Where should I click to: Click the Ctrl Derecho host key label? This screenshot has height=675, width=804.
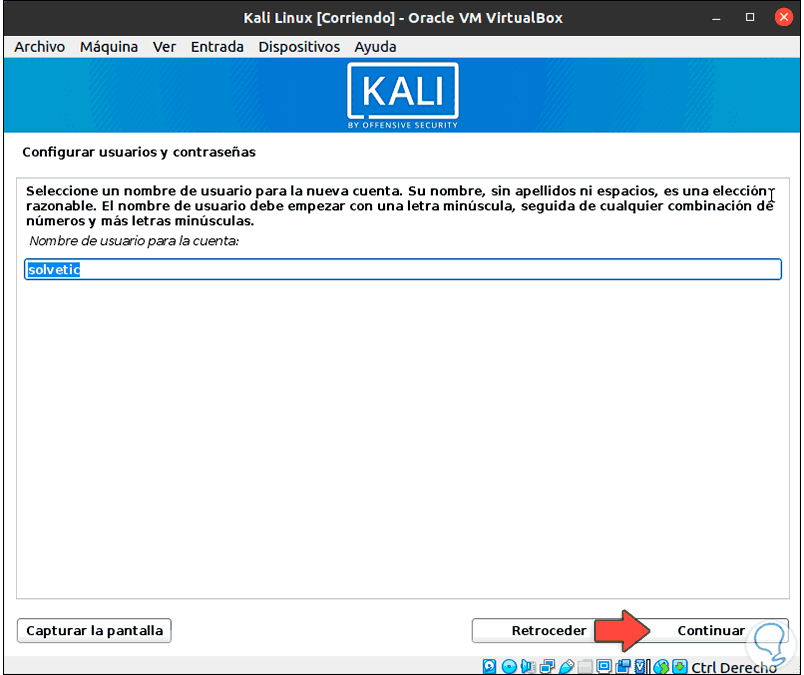point(734,667)
